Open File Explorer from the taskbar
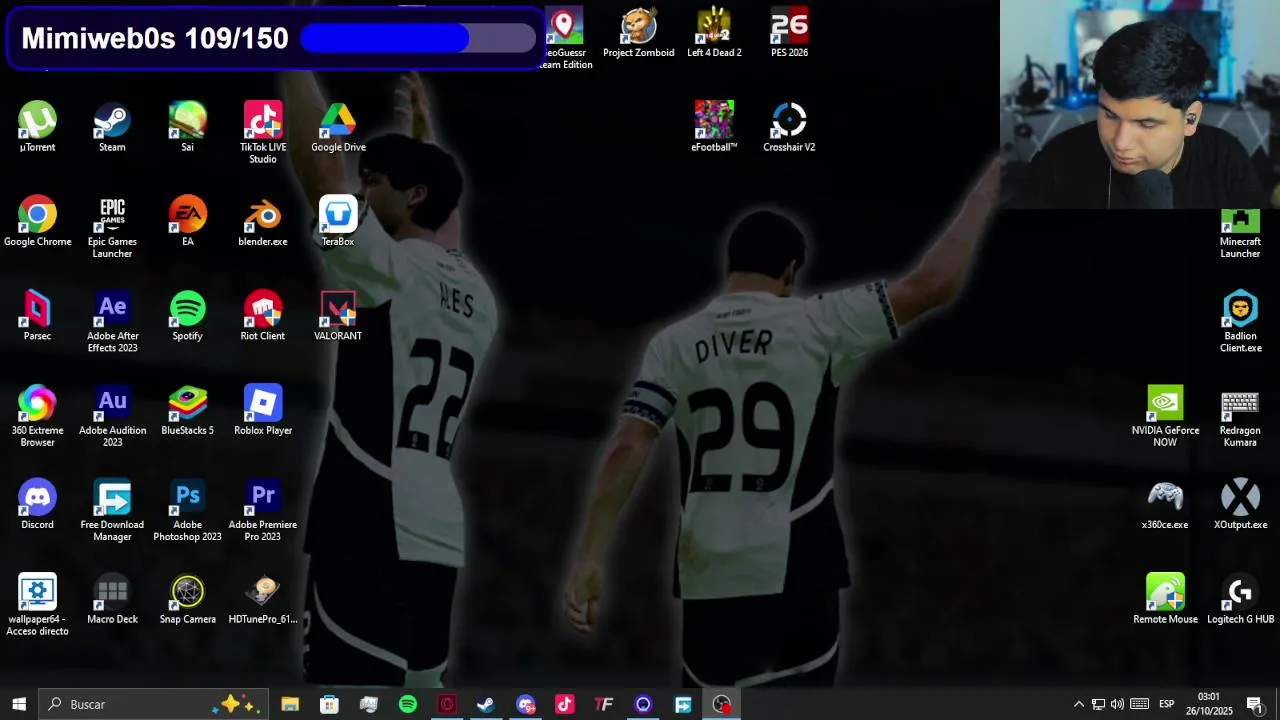The width and height of the screenshot is (1280, 720). point(290,704)
